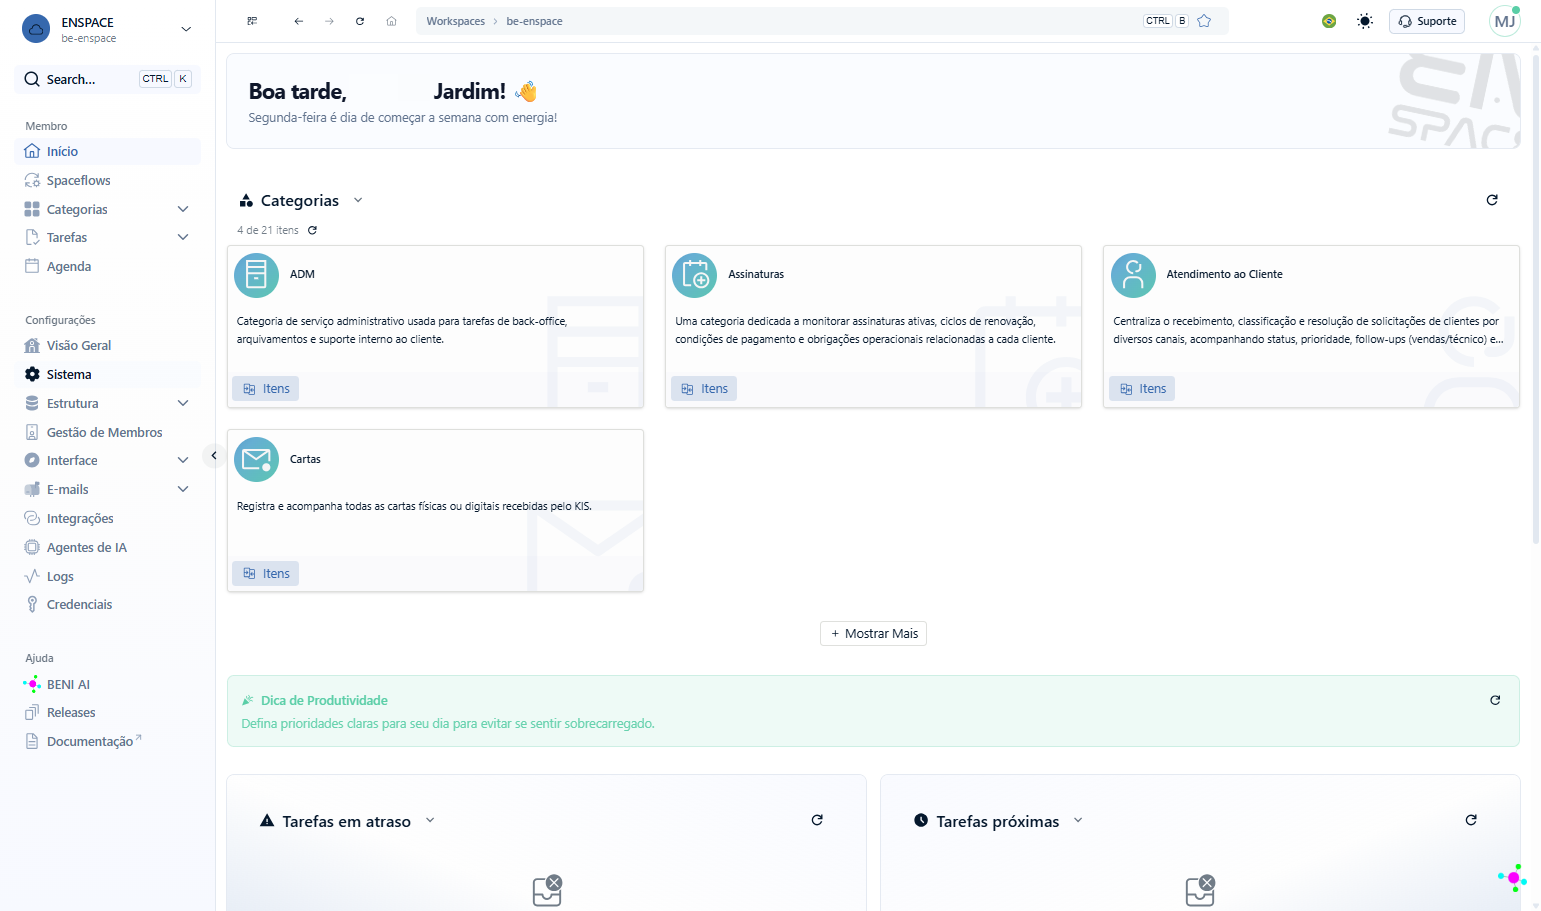The image size is (1541, 911).
Task: Open the Cartas envelope icon
Action: tap(256, 460)
